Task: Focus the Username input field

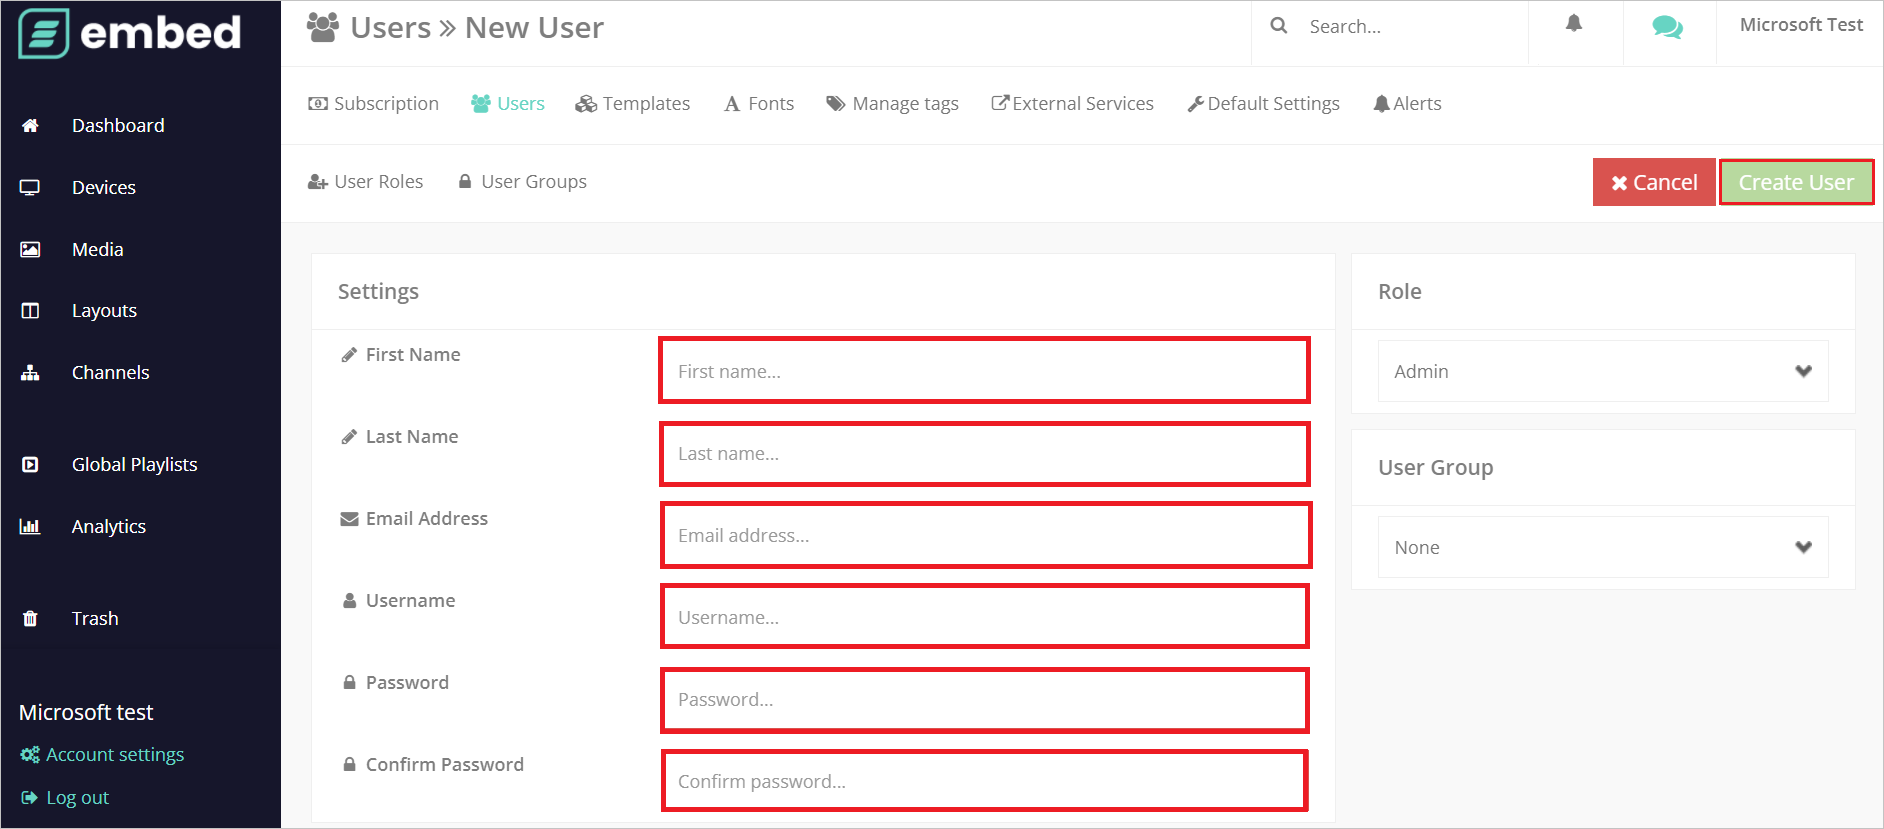Action: tap(985, 617)
